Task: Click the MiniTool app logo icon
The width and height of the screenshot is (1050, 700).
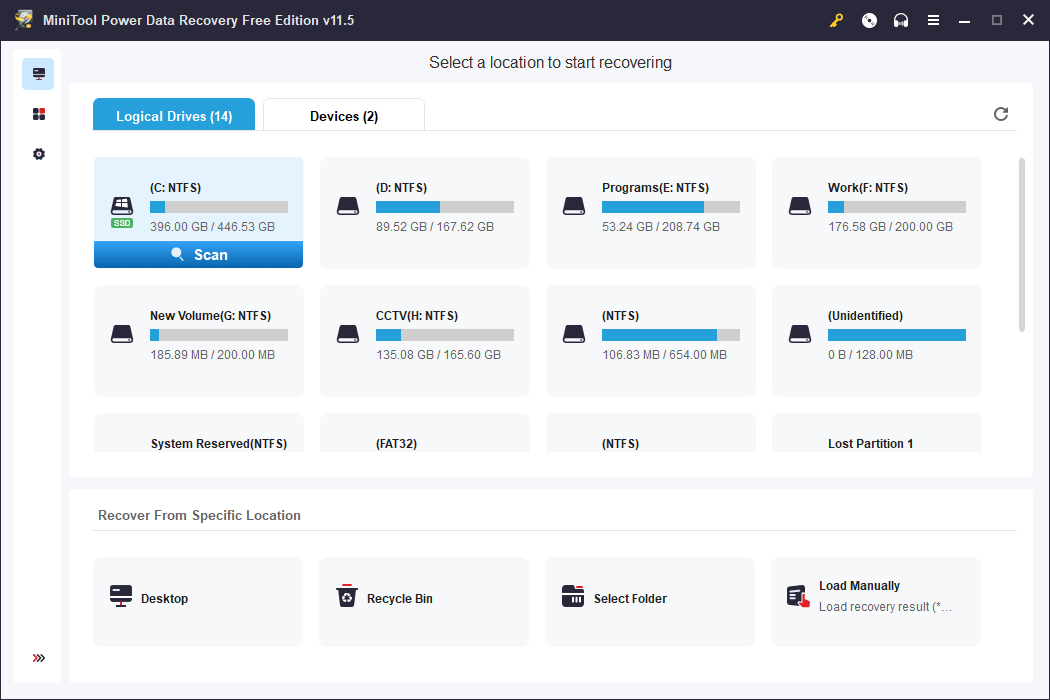Action: [x=24, y=19]
